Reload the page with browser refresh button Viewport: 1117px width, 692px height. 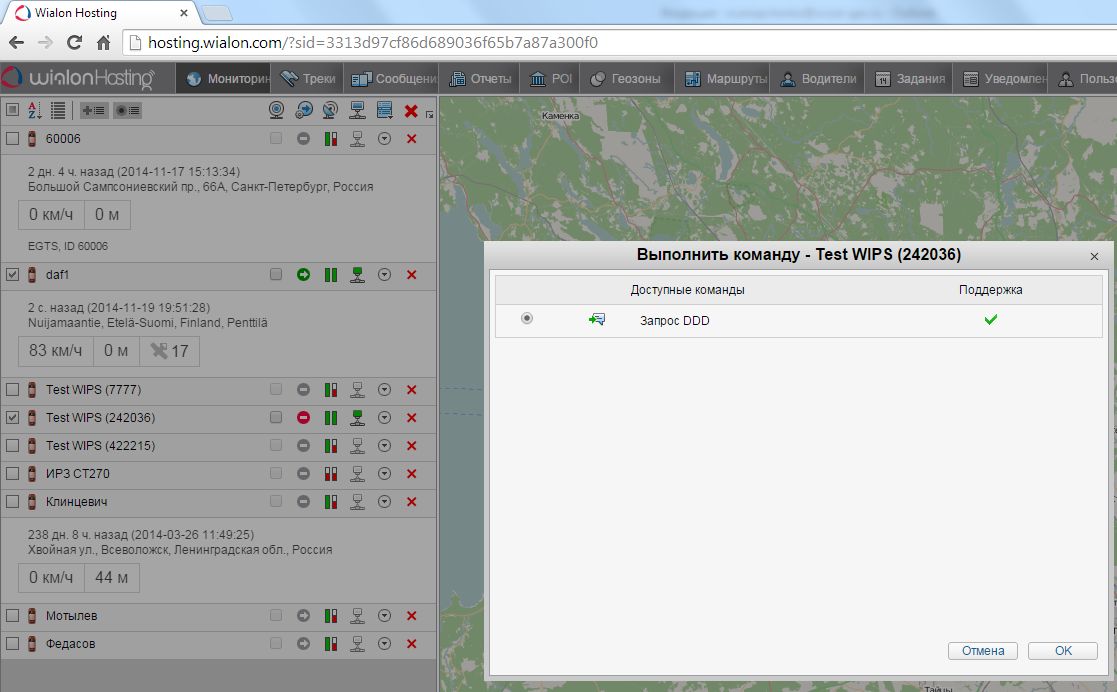pos(74,43)
